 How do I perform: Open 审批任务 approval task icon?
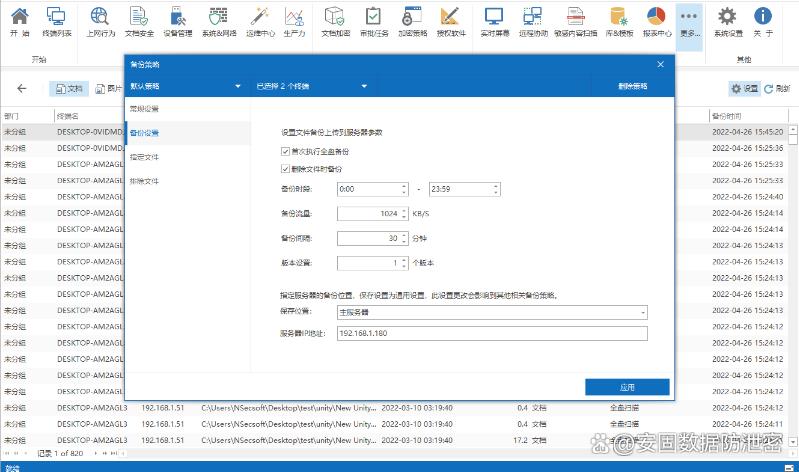point(372,21)
